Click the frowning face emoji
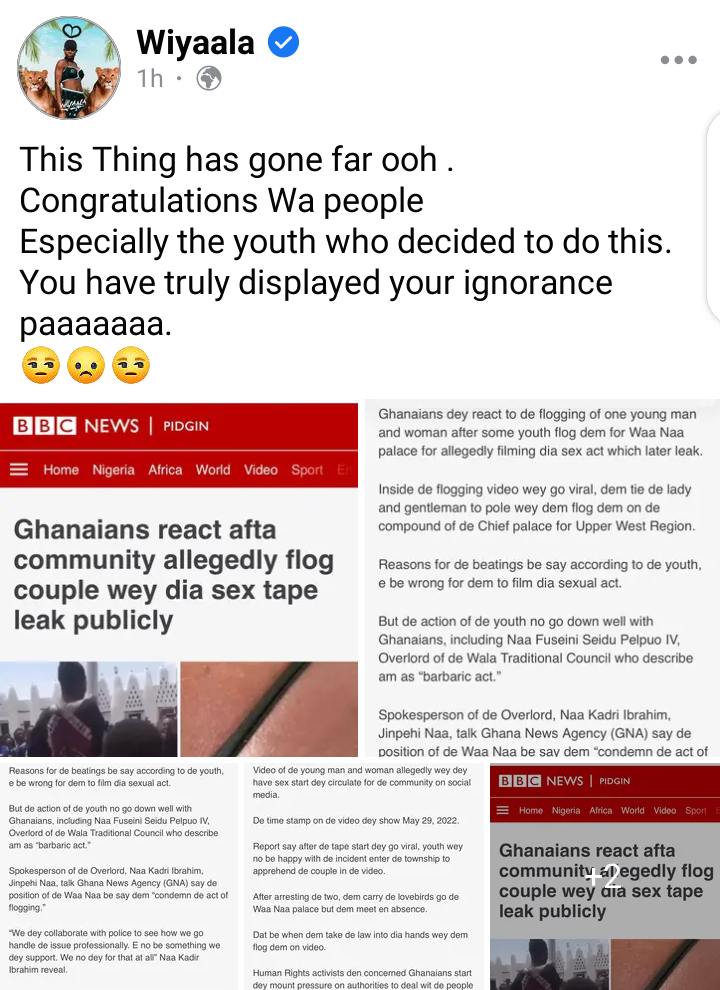This screenshot has height=990, width=720. pos(86,365)
